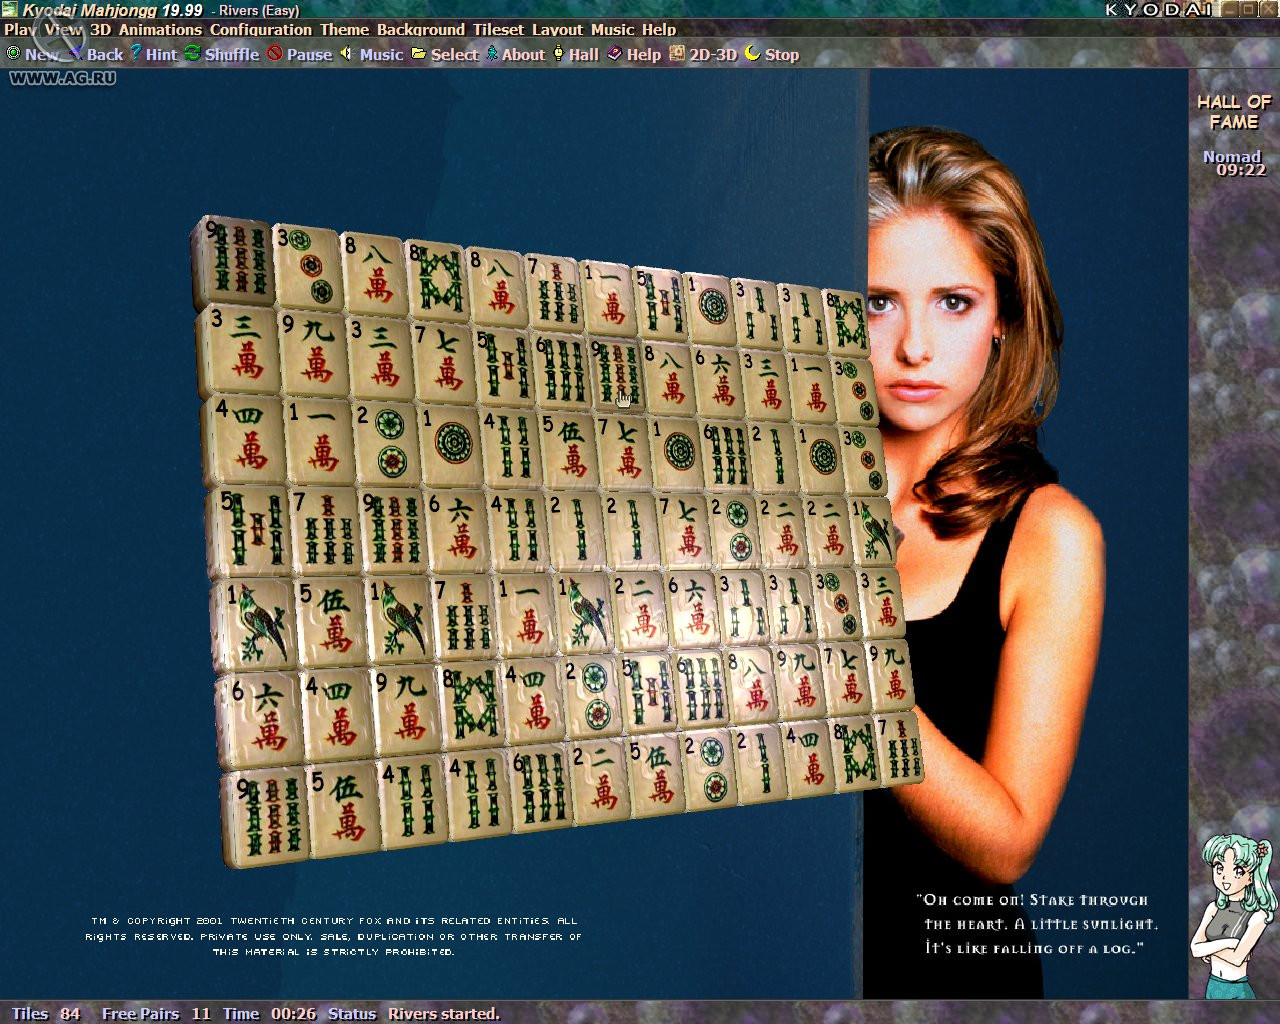Toggle Music speaker icon in toolbar
Viewport: 1280px width, 1024px height.
click(347, 54)
